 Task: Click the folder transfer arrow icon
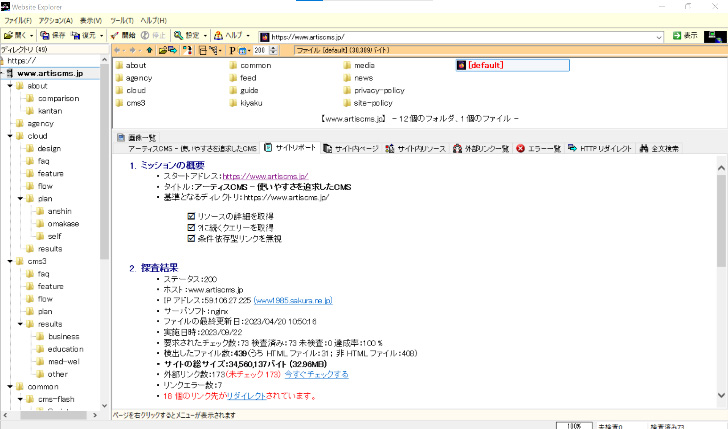pyautogui.click(x=172, y=50)
